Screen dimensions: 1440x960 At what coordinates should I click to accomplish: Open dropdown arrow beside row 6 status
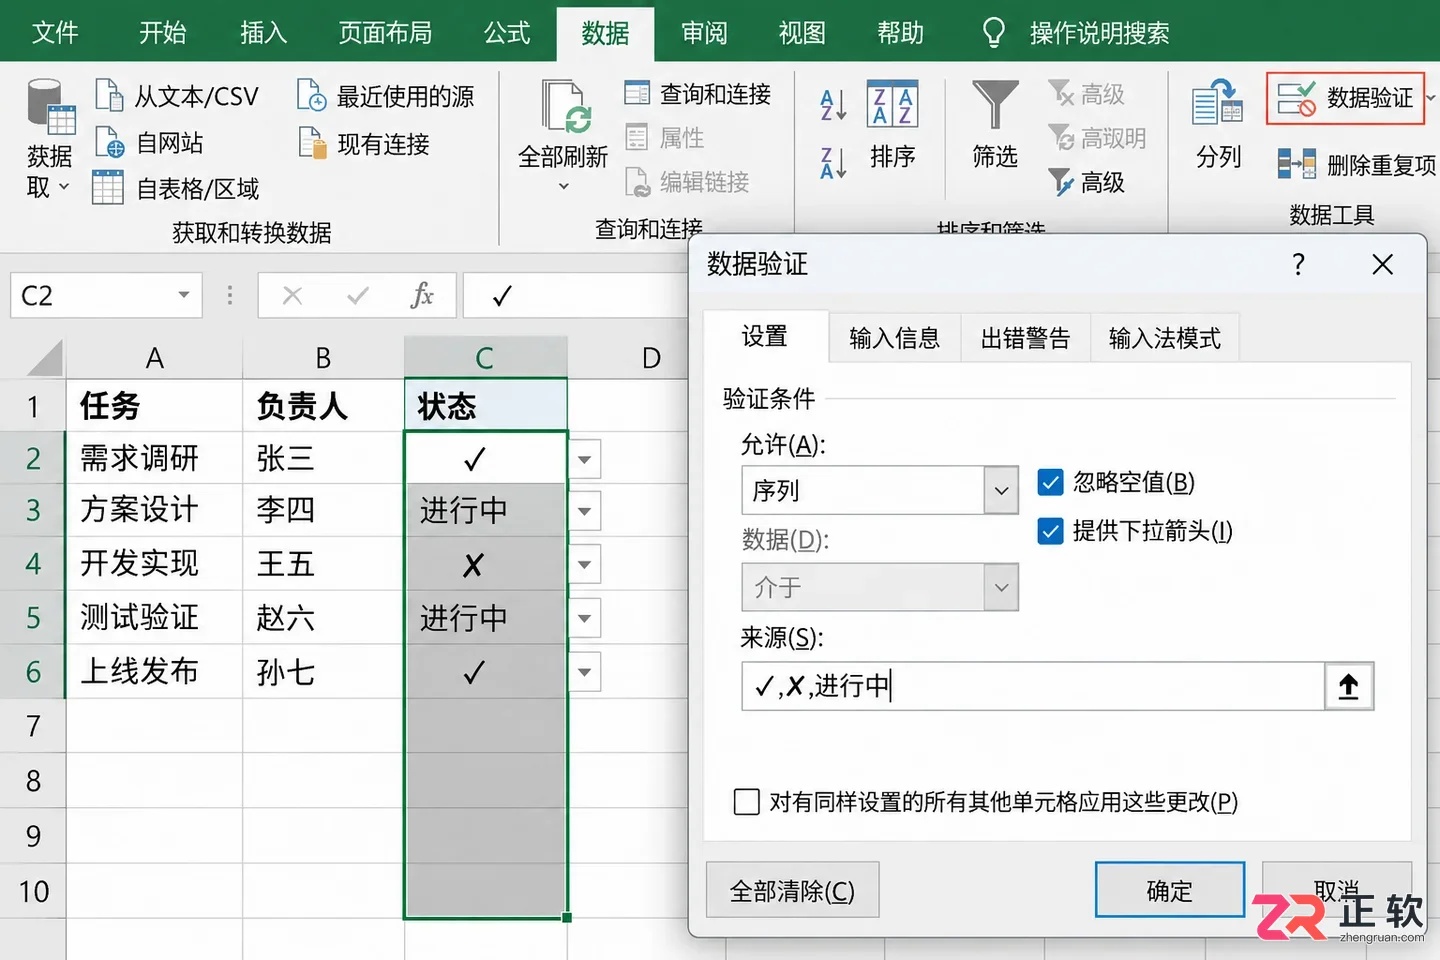tap(585, 672)
